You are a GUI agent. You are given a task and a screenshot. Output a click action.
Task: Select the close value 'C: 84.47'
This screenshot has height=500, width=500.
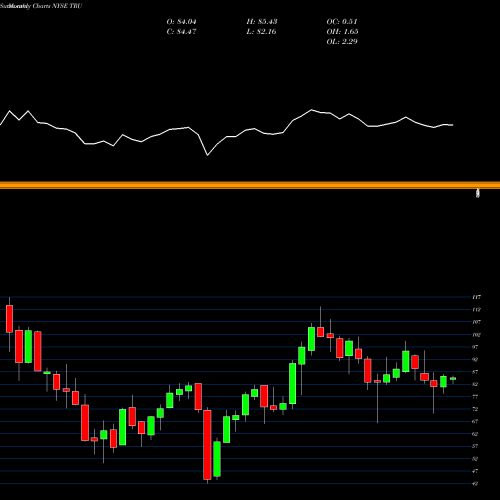[x=181, y=32]
